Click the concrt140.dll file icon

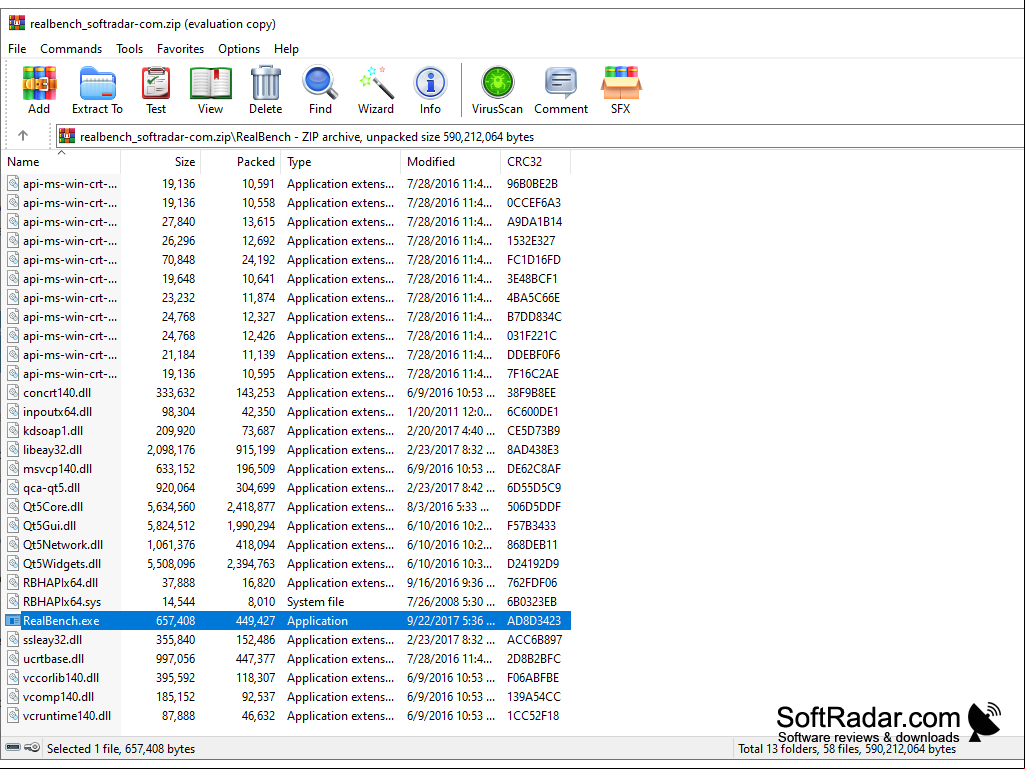coord(13,393)
